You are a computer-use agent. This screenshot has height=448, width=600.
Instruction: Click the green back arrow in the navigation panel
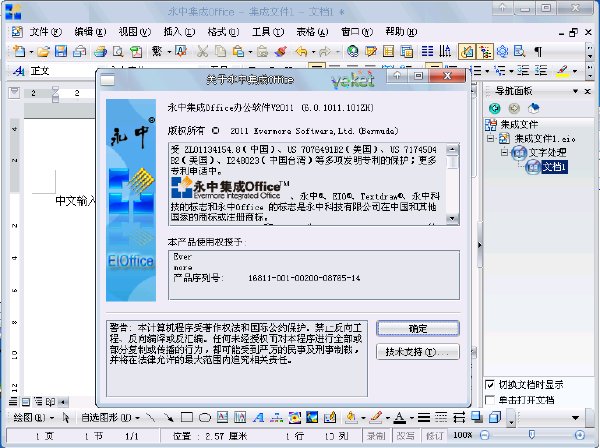pyautogui.click(x=494, y=109)
